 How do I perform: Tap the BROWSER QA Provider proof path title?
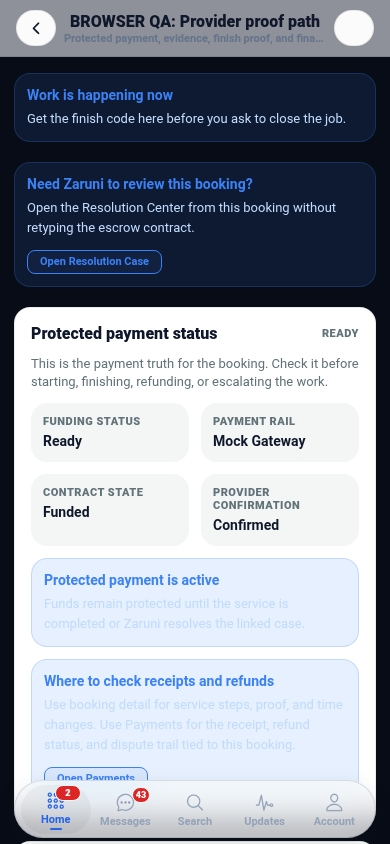point(195,22)
